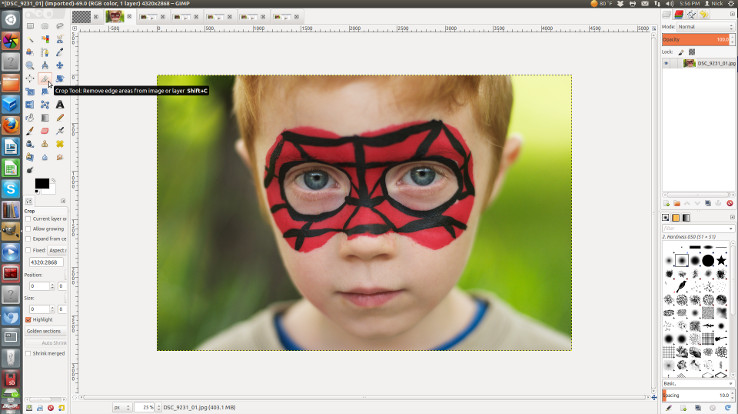Select the Blend gradient tool
Image resolution: width=738 pixels, height=414 pixels.
pyautogui.click(x=45, y=118)
